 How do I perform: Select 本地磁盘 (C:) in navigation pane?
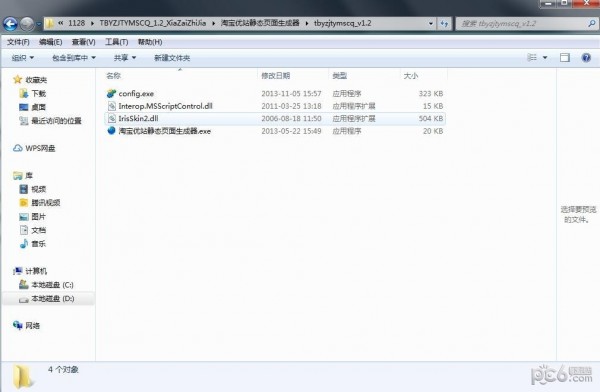(47, 285)
